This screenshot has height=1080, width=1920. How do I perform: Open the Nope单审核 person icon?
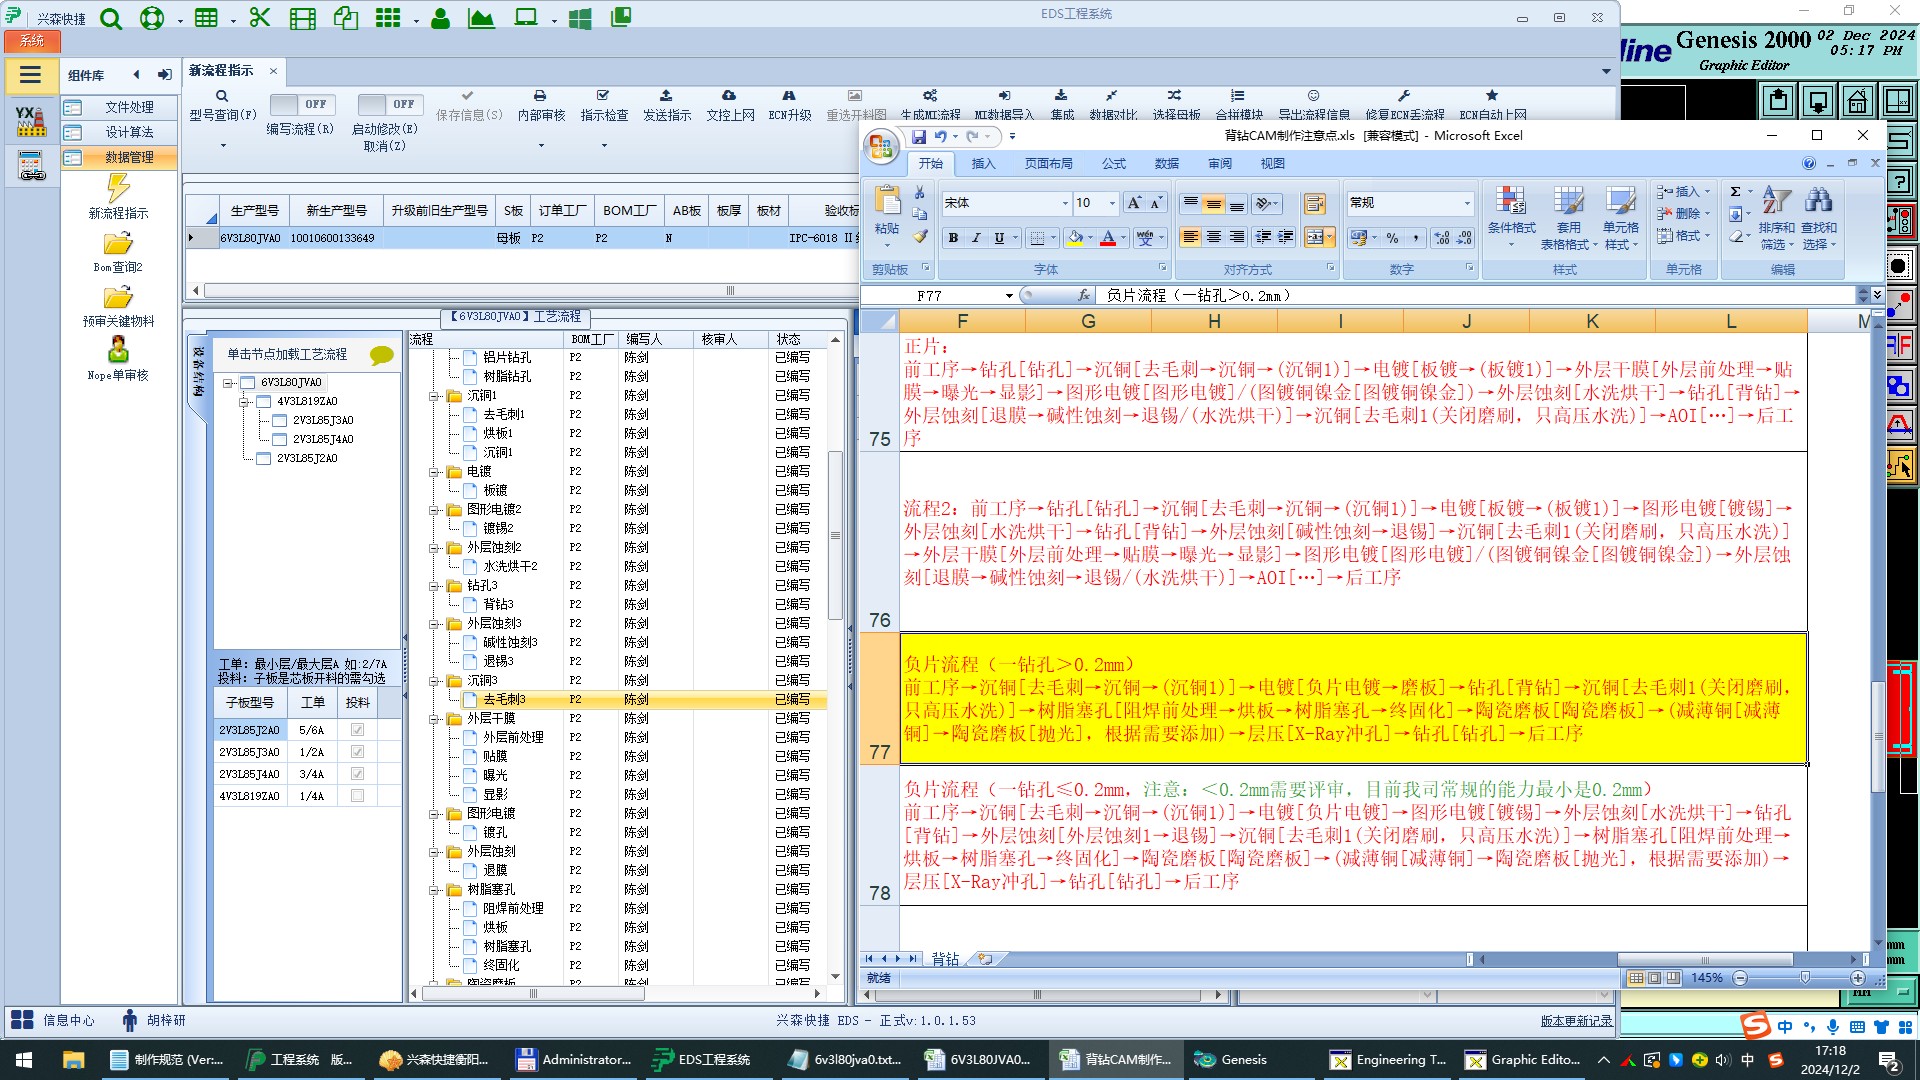point(118,350)
